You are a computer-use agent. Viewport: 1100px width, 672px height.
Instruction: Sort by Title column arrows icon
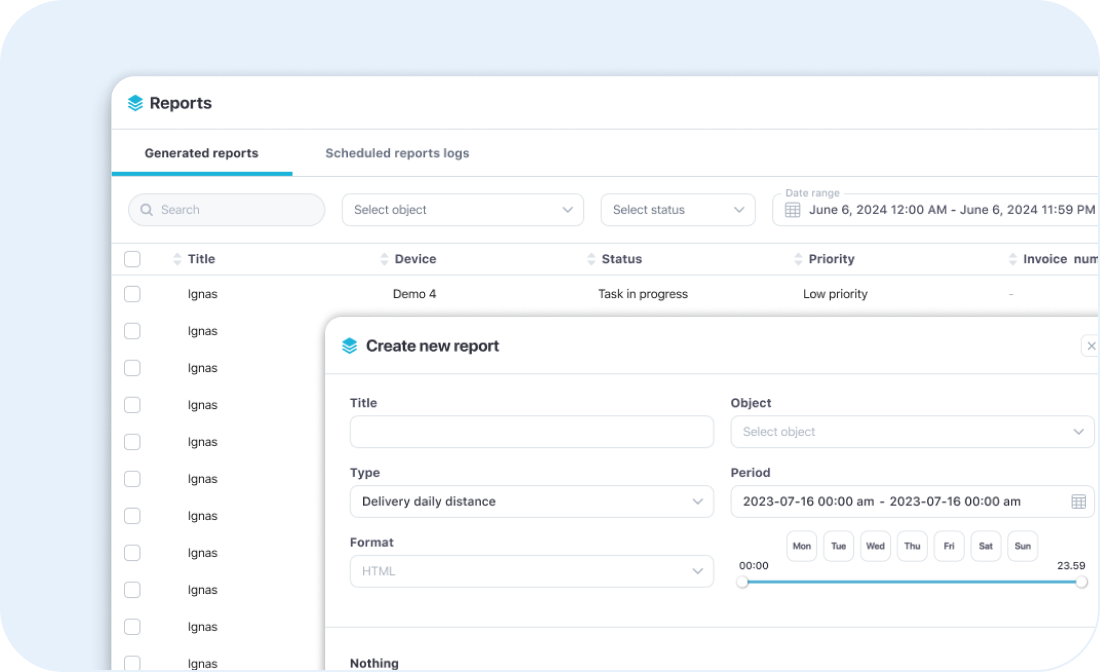178,259
